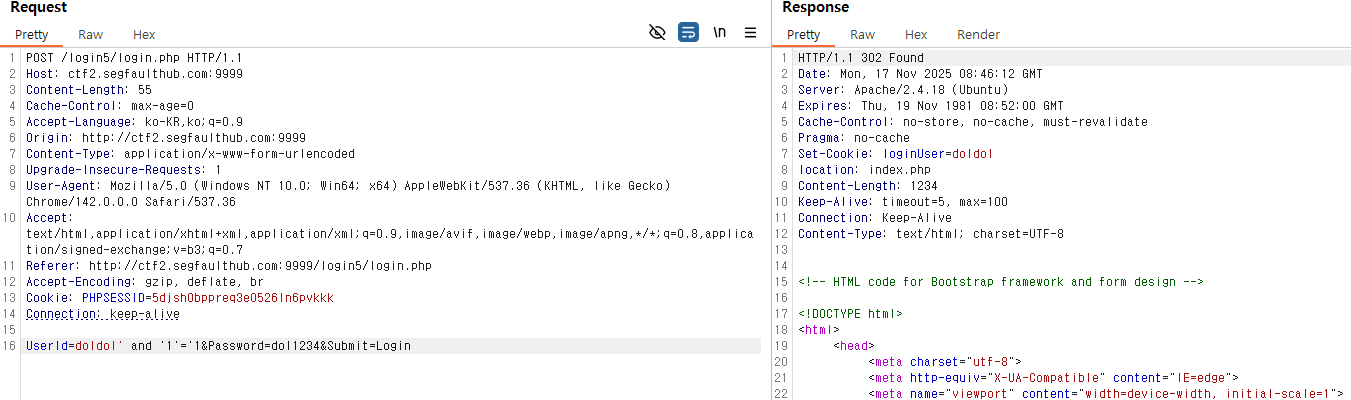Click the Origin header URL in the request
The width and height of the screenshot is (1351, 400).
(x=194, y=138)
